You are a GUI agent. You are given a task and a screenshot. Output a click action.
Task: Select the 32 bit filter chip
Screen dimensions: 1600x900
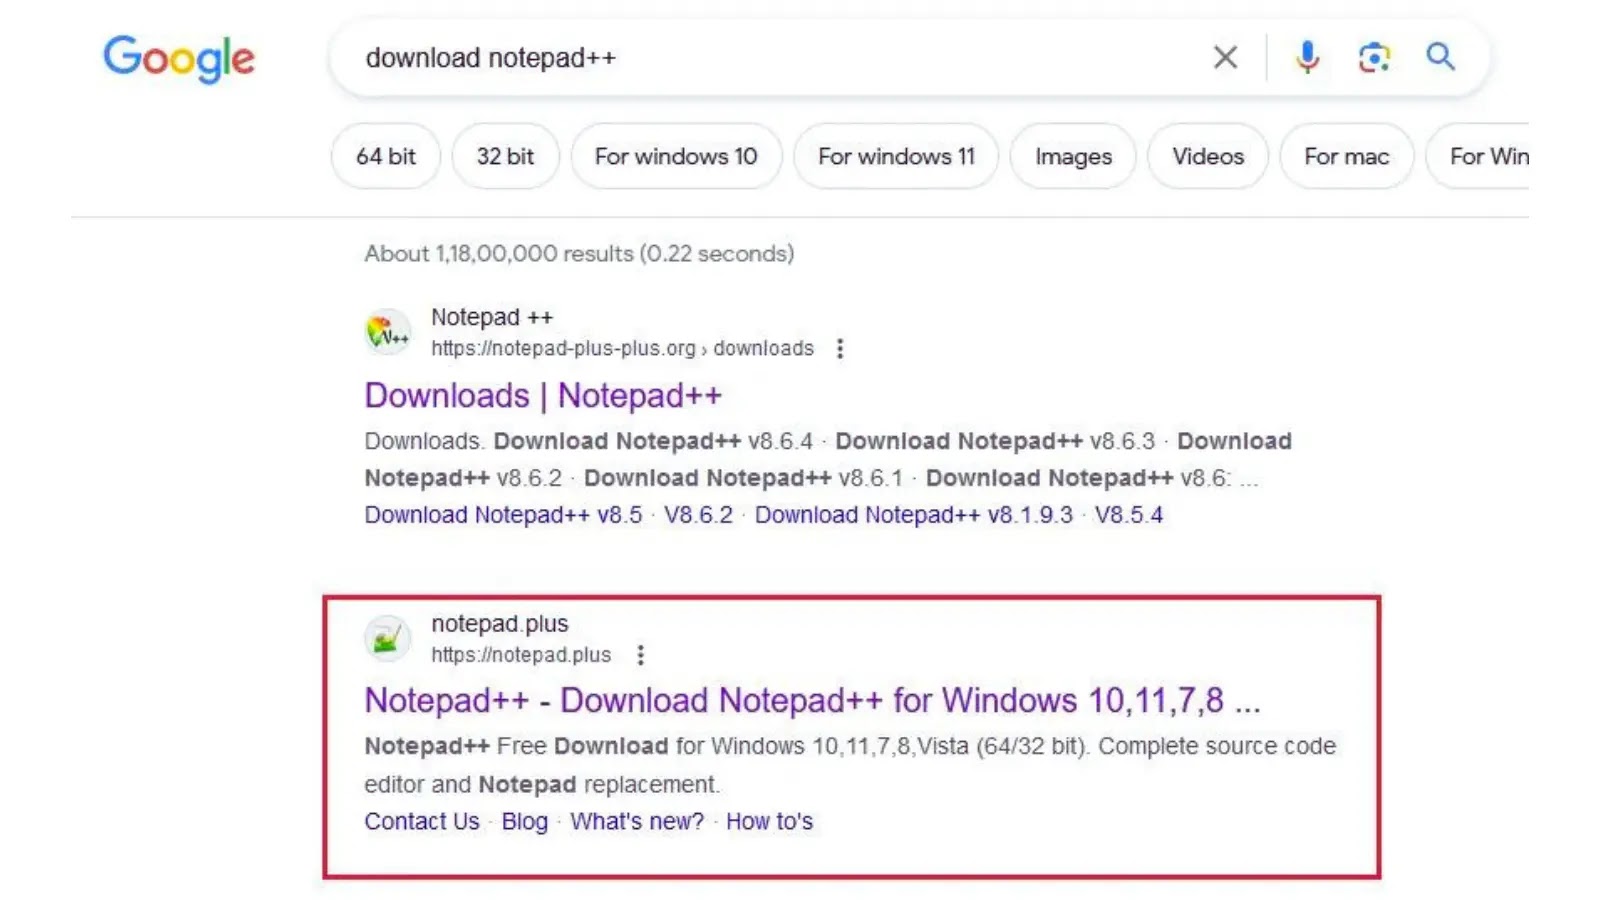(x=505, y=156)
